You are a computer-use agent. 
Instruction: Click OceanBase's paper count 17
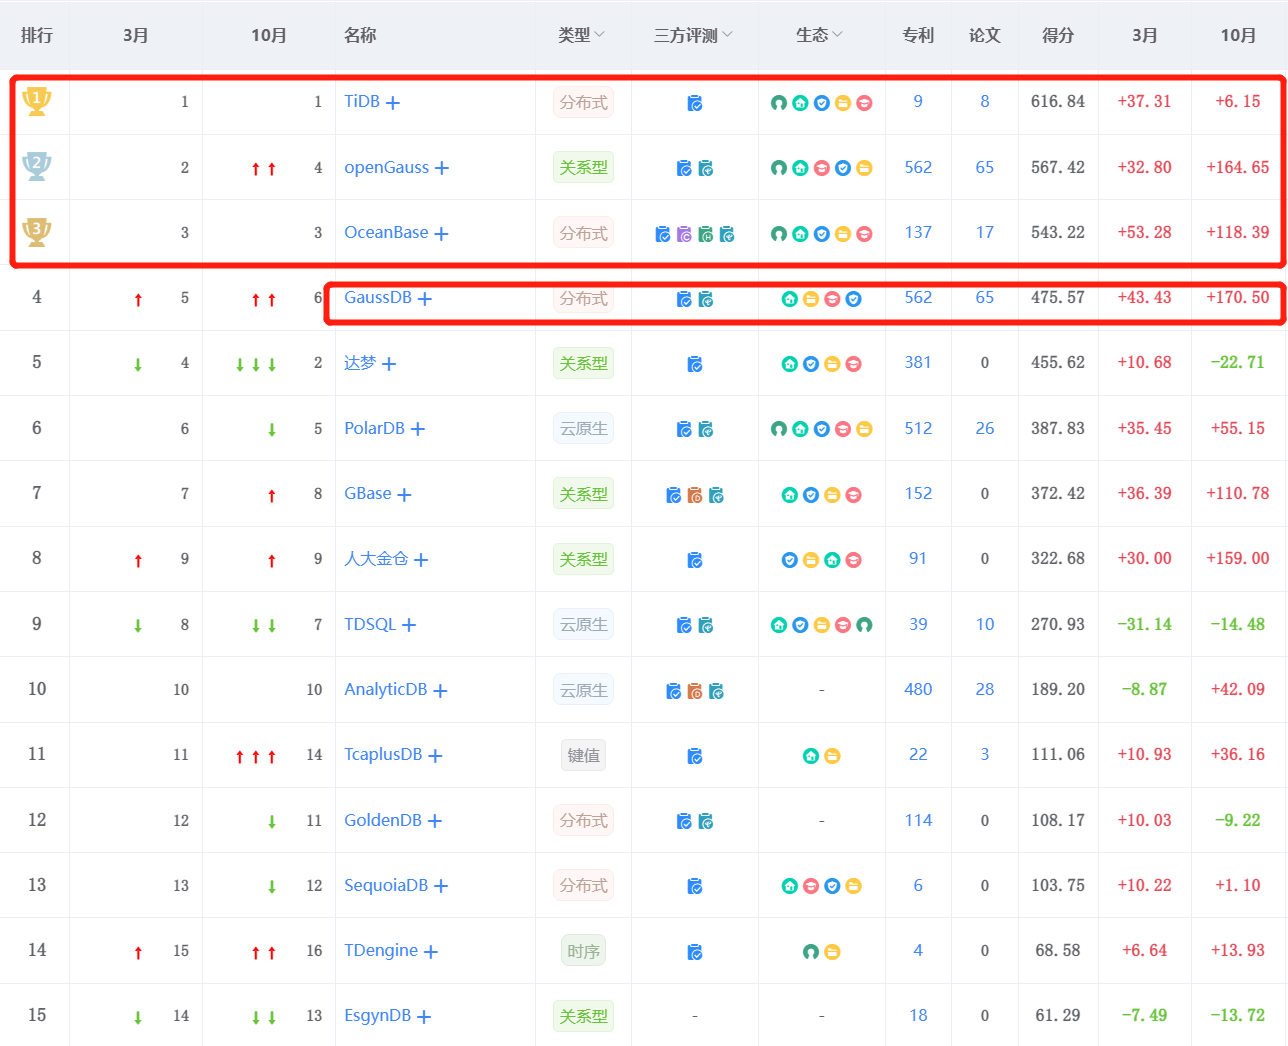click(985, 232)
